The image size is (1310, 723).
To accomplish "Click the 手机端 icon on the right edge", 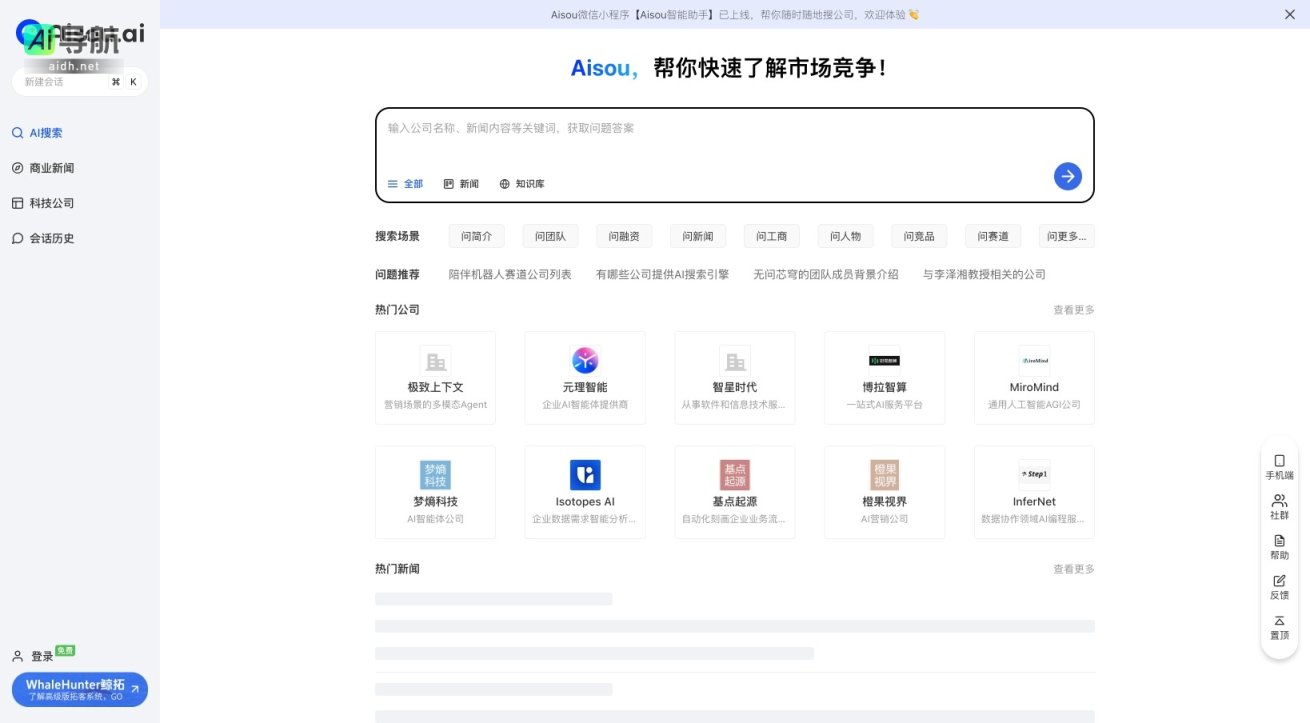I will click(x=1279, y=467).
